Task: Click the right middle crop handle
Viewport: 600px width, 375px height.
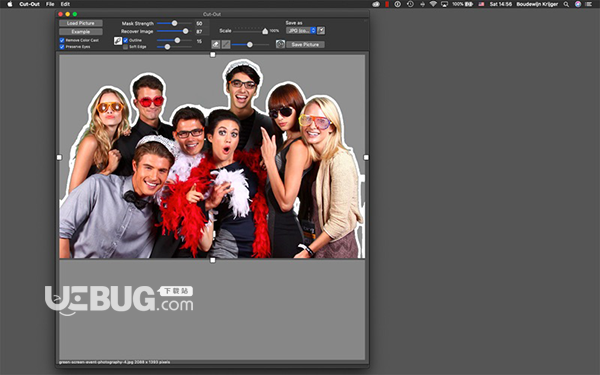Action: (x=366, y=157)
